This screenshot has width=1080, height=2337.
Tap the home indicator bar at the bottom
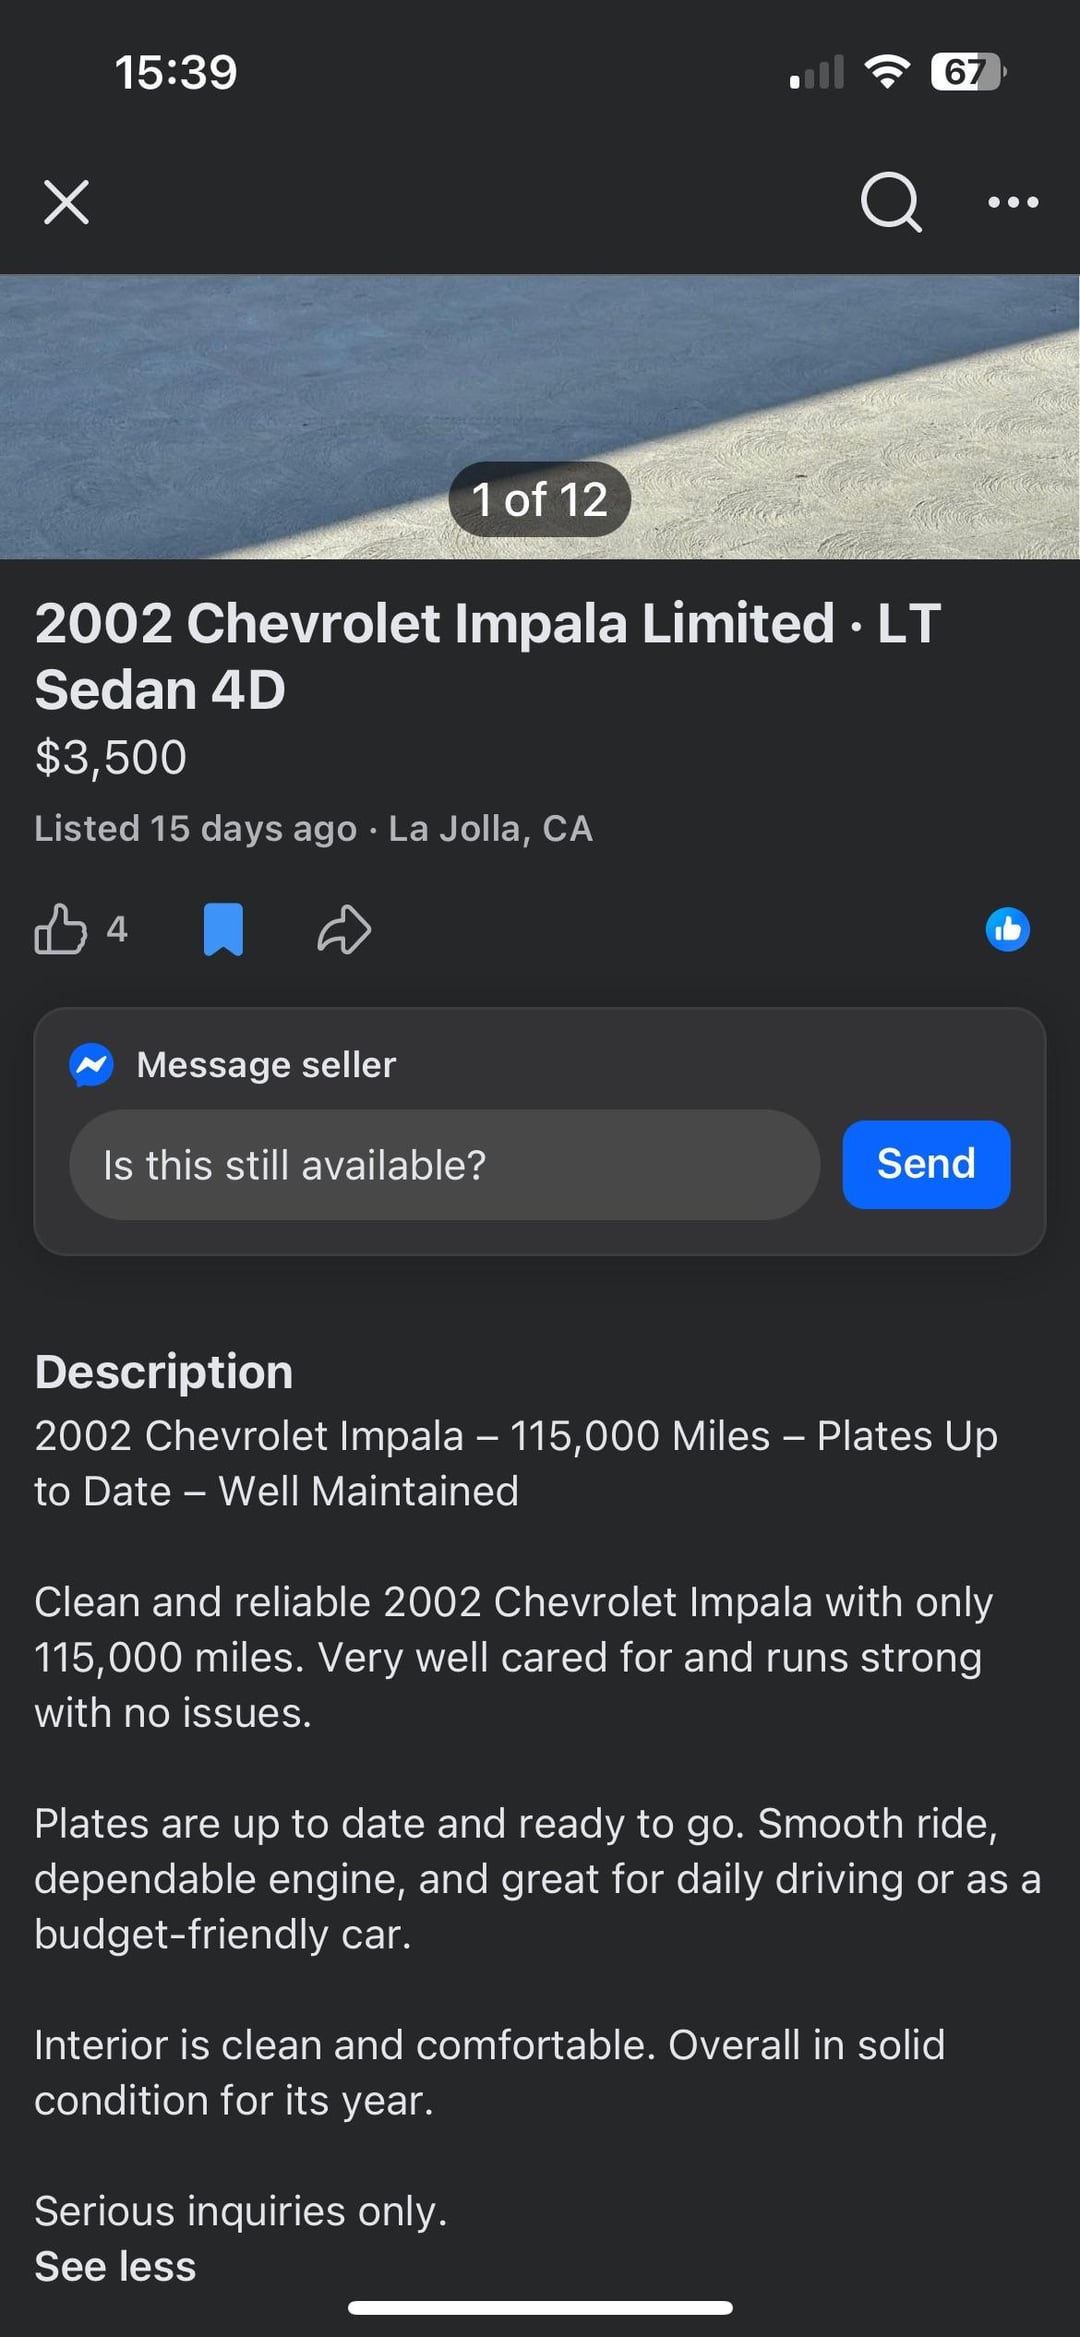pos(540,2308)
